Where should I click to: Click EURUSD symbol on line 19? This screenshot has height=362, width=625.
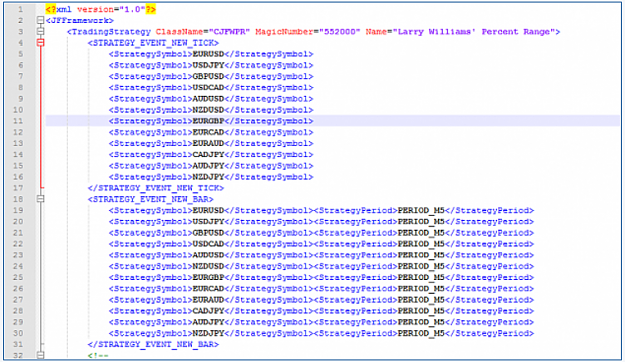click(208, 210)
